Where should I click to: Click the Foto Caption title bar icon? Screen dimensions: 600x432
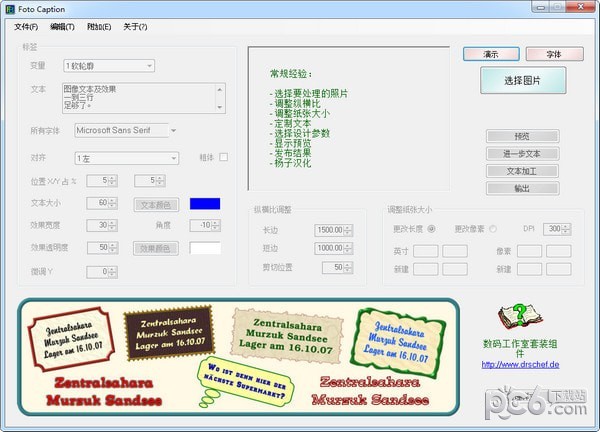click(x=10, y=8)
